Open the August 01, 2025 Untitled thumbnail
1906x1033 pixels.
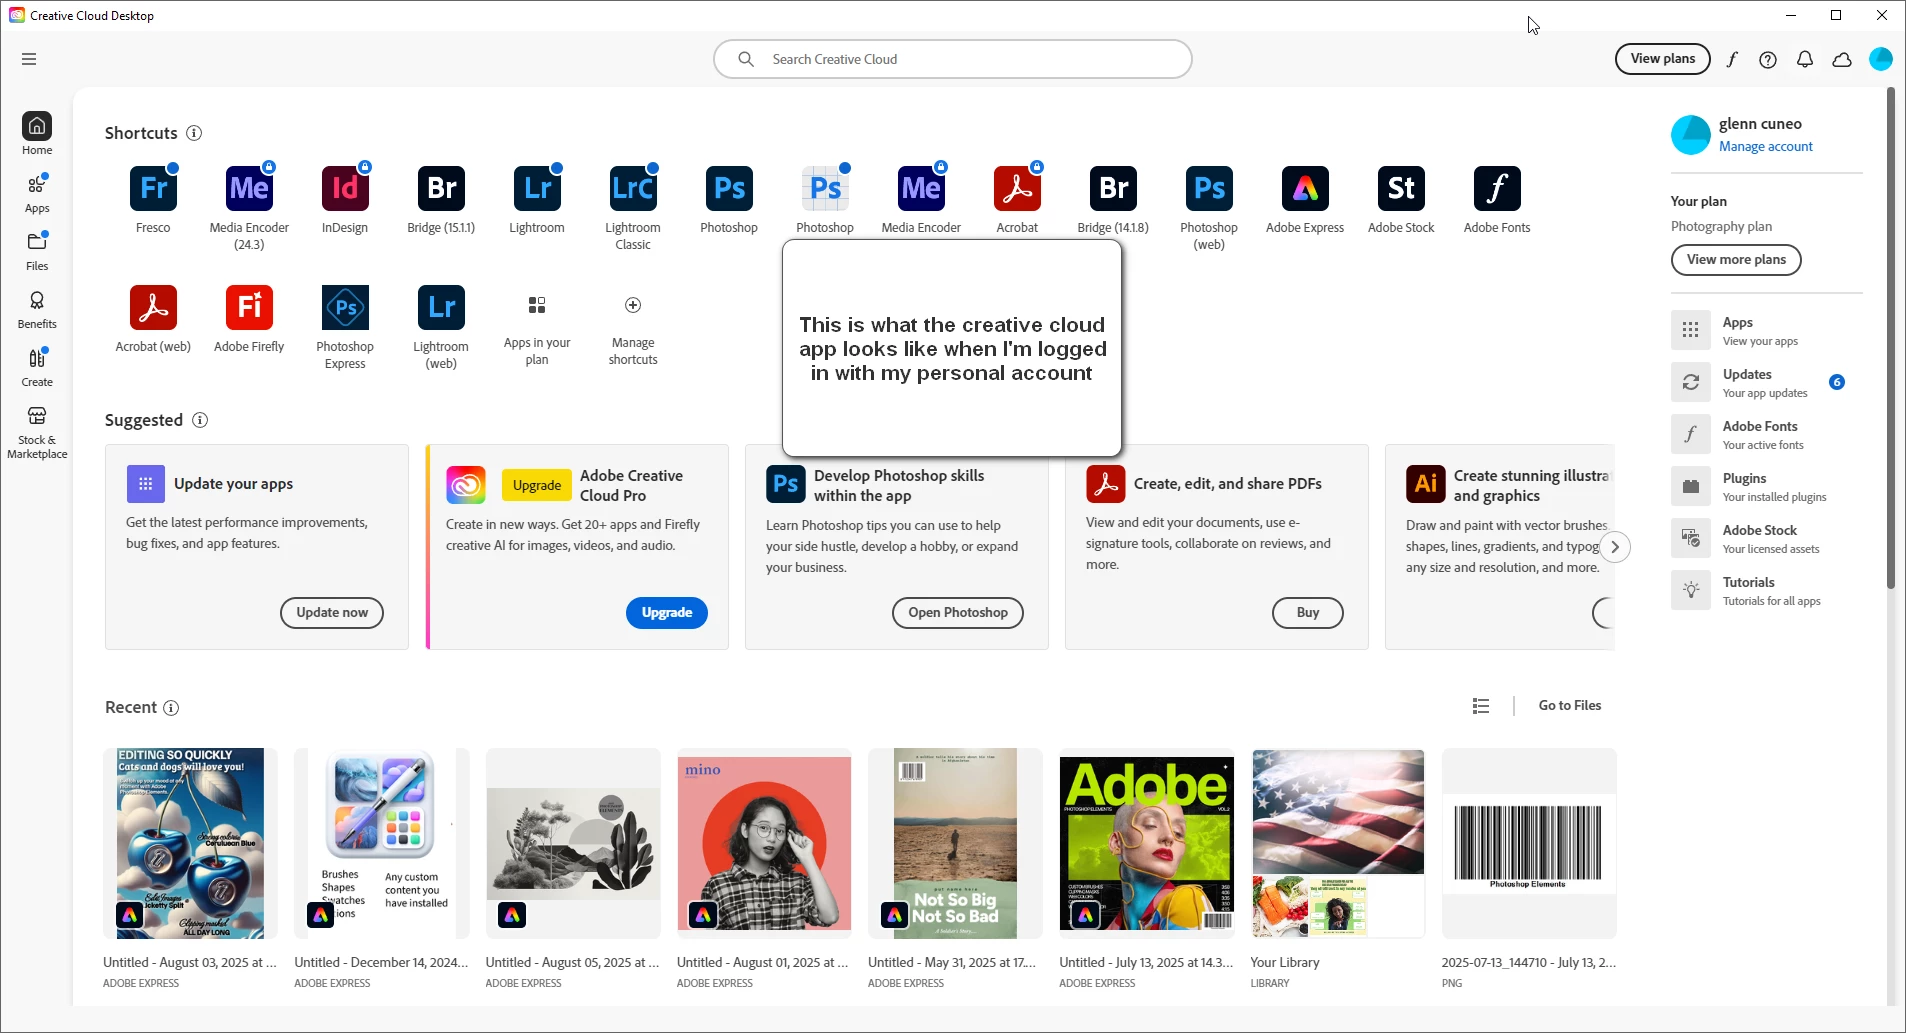(x=764, y=843)
